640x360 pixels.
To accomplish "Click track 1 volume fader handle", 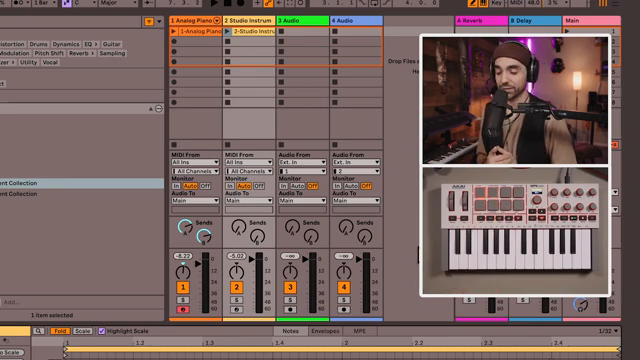I will [198, 264].
